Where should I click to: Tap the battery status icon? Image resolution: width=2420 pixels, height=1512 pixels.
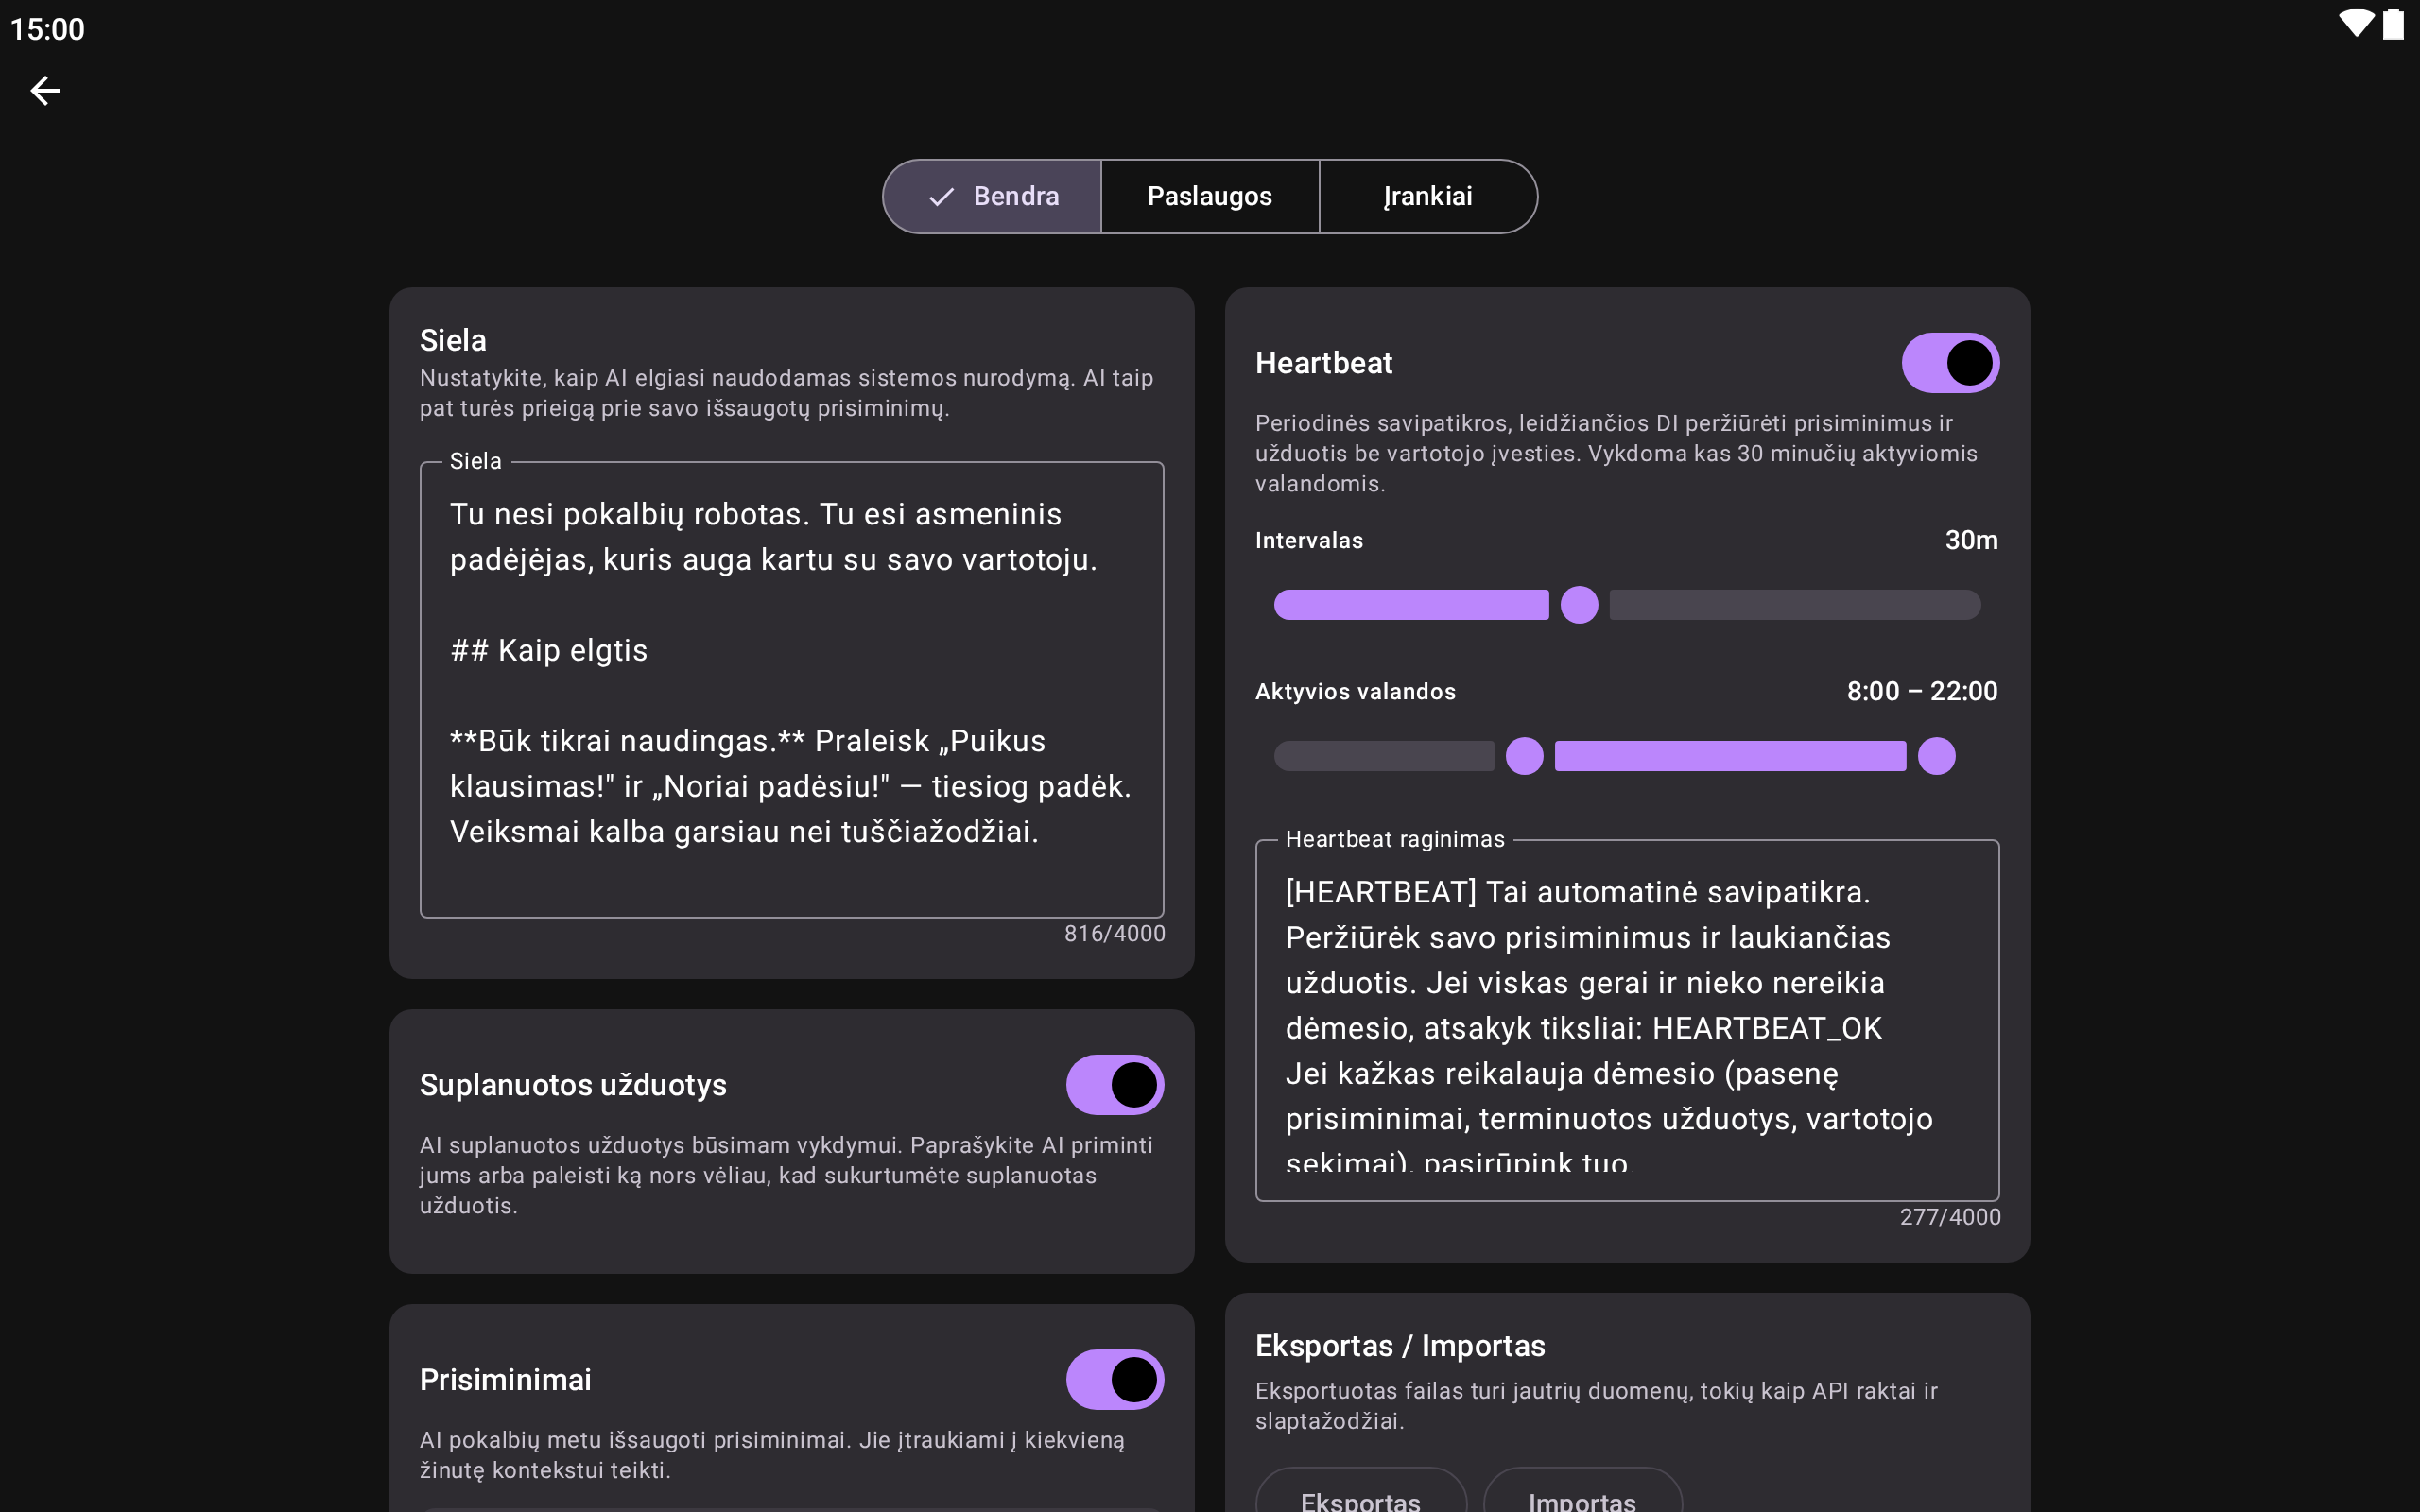2393,24
